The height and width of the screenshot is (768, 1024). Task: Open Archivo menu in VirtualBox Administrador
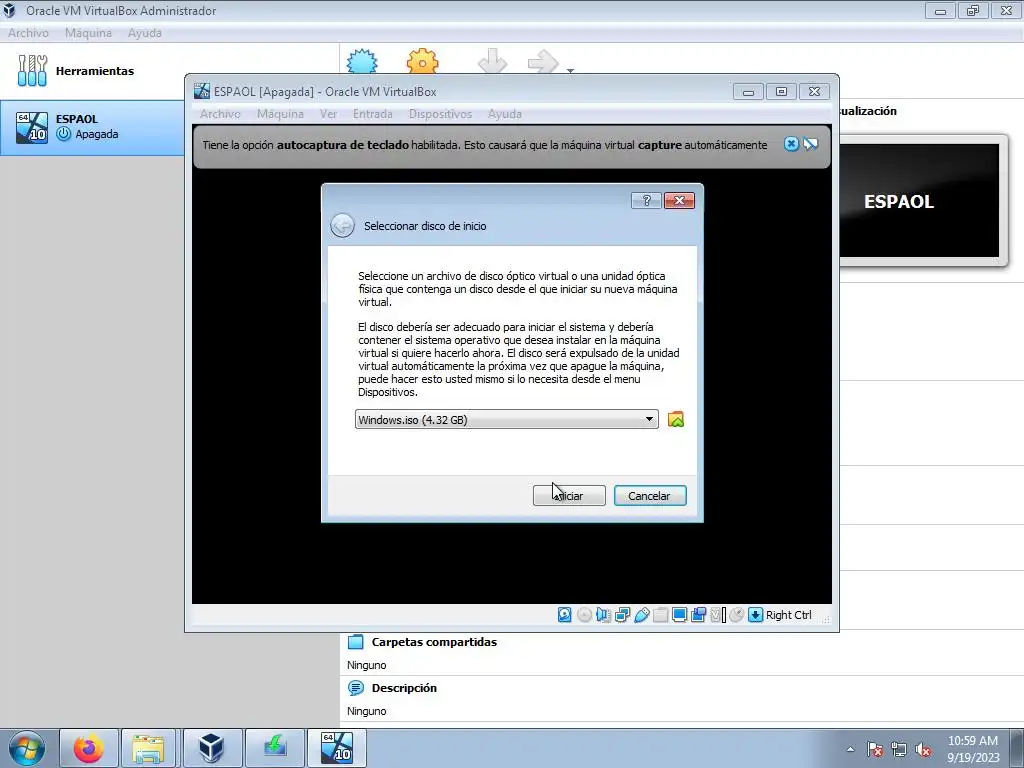[28, 33]
